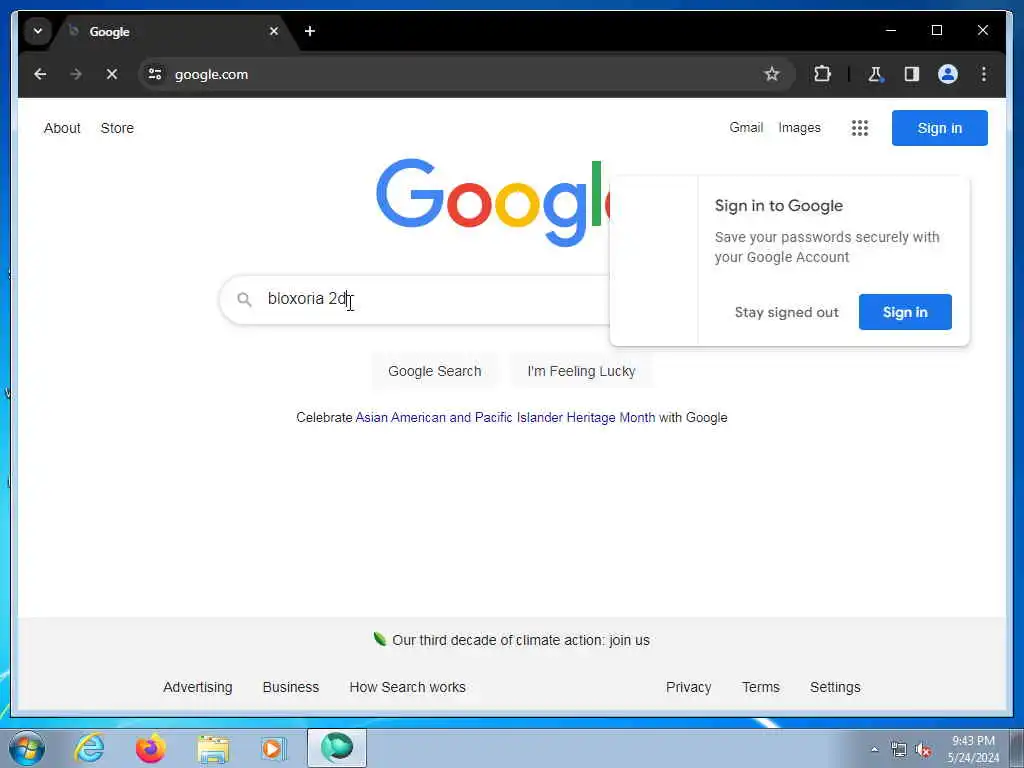Open Windows Explorer folder in taskbar

[x=213, y=748]
